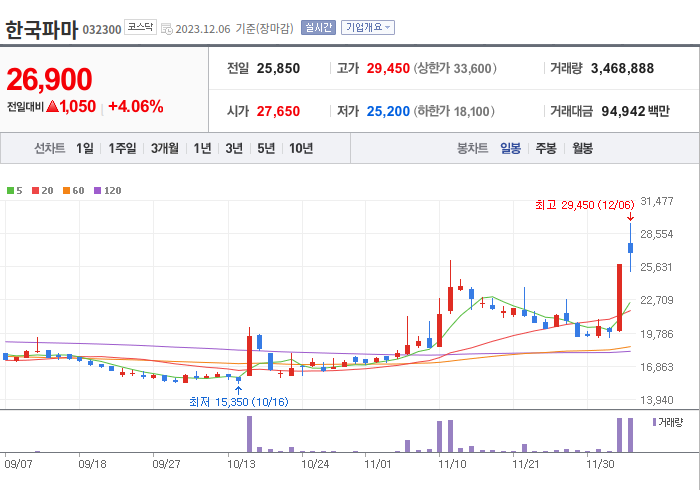Click the red 20-day moving average swatch
700x490 pixels.
point(35,191)
